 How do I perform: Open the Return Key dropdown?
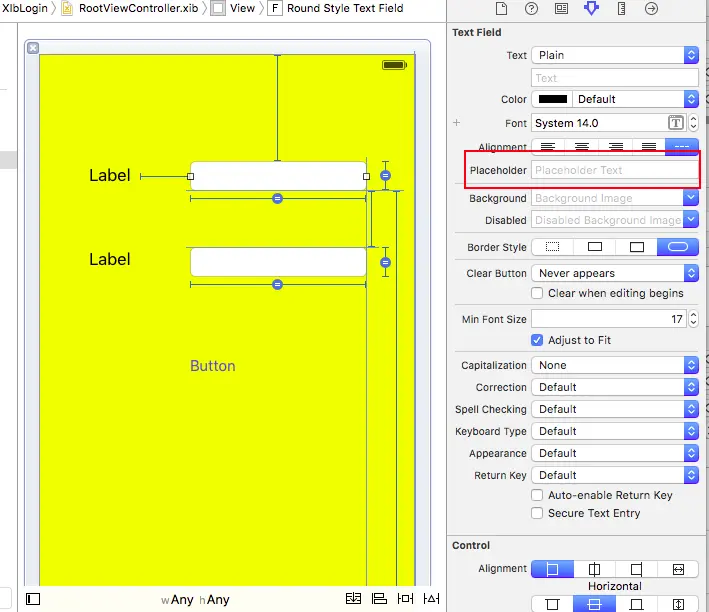click(x=615, y=475)
